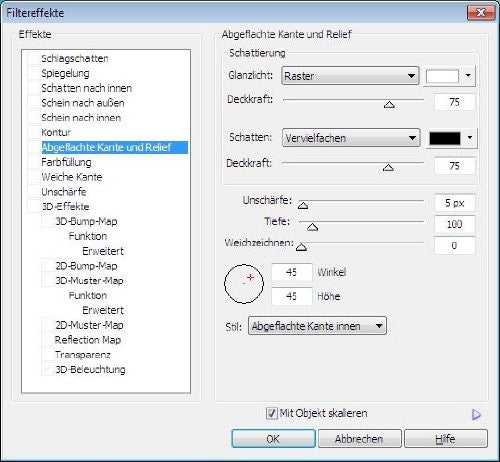The image size is (500, 462).
Task: Open the Schatten blend mode dropdown
Action: (x=351, y=138)
